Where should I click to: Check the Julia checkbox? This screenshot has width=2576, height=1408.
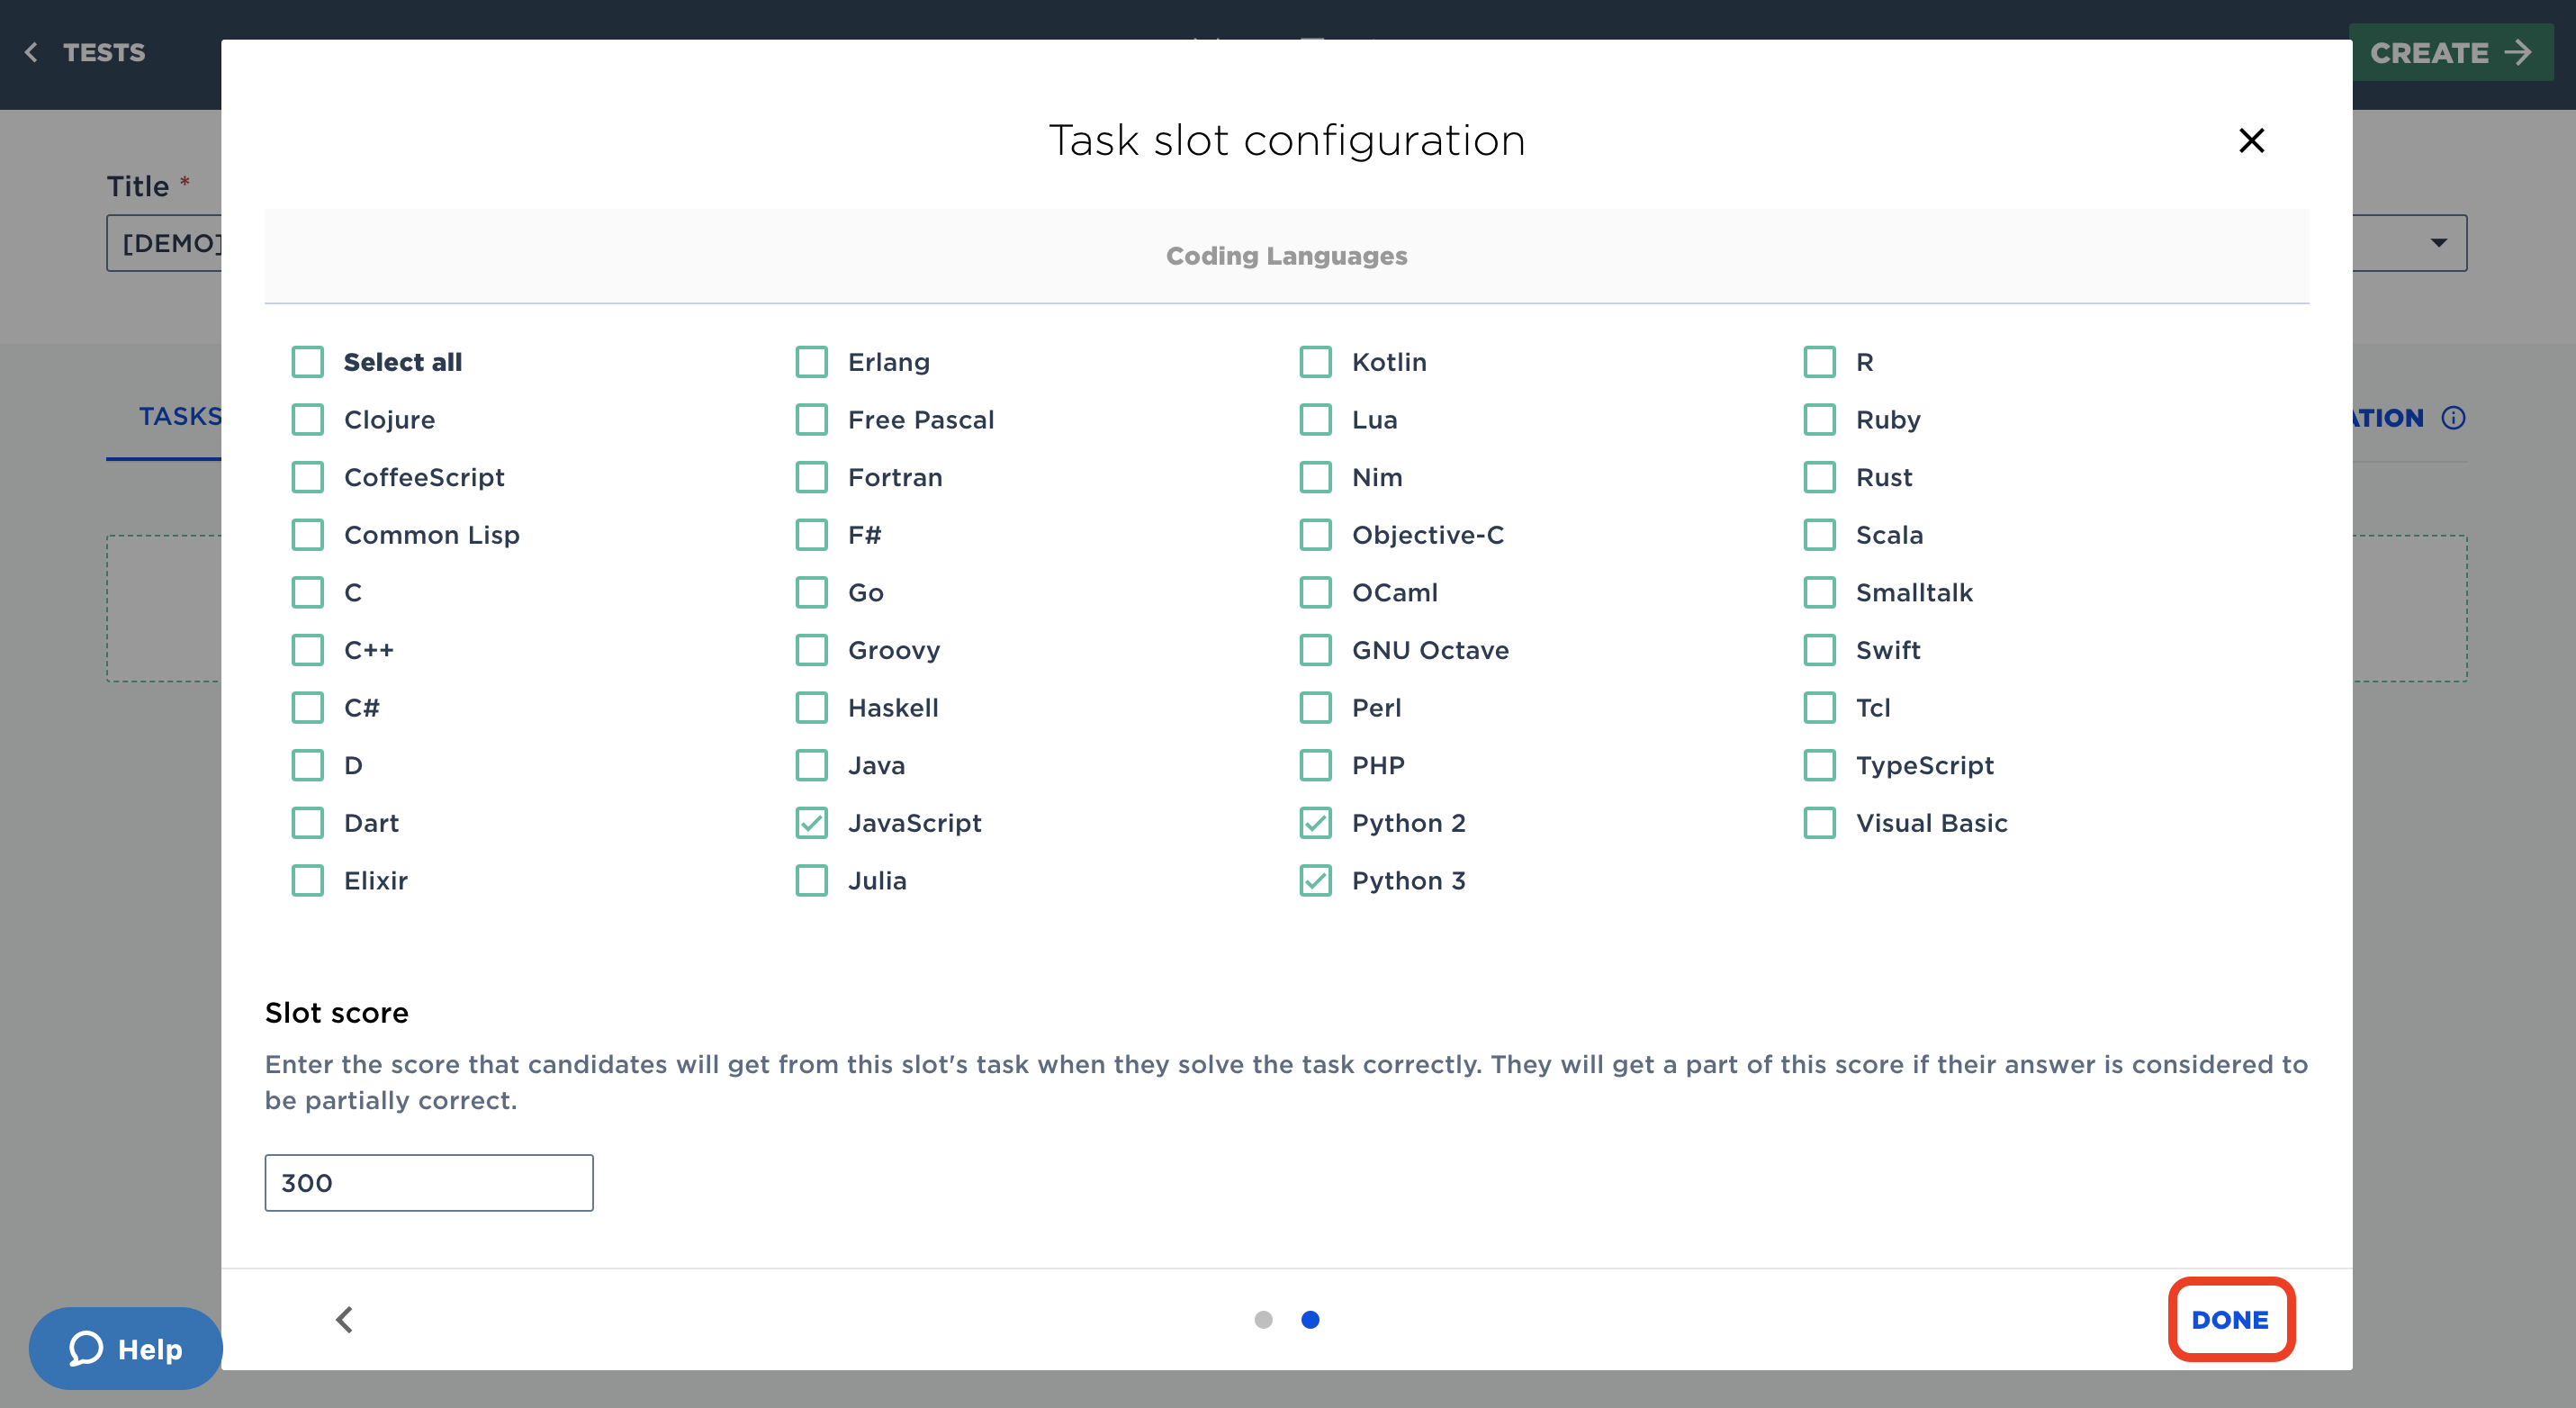(812, 880)
